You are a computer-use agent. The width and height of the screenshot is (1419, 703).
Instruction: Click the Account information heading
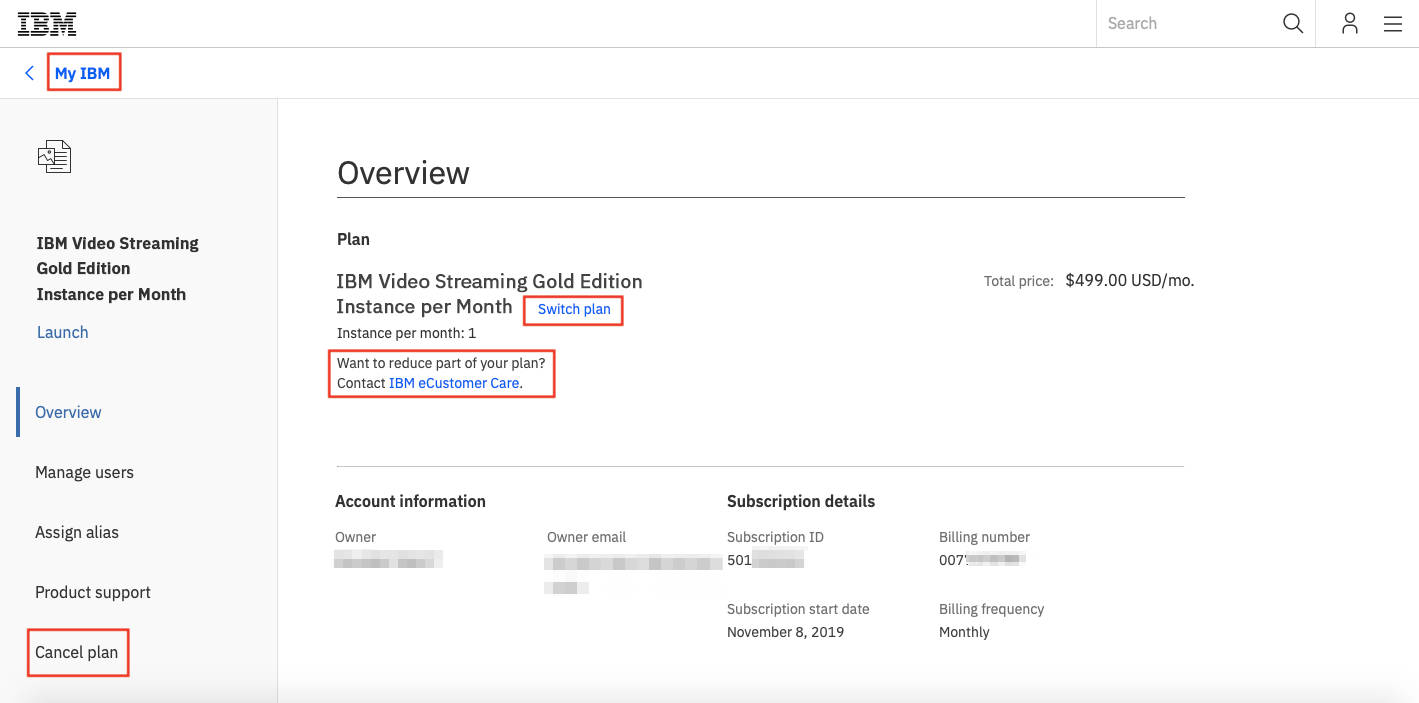click(x=411, y=501)
